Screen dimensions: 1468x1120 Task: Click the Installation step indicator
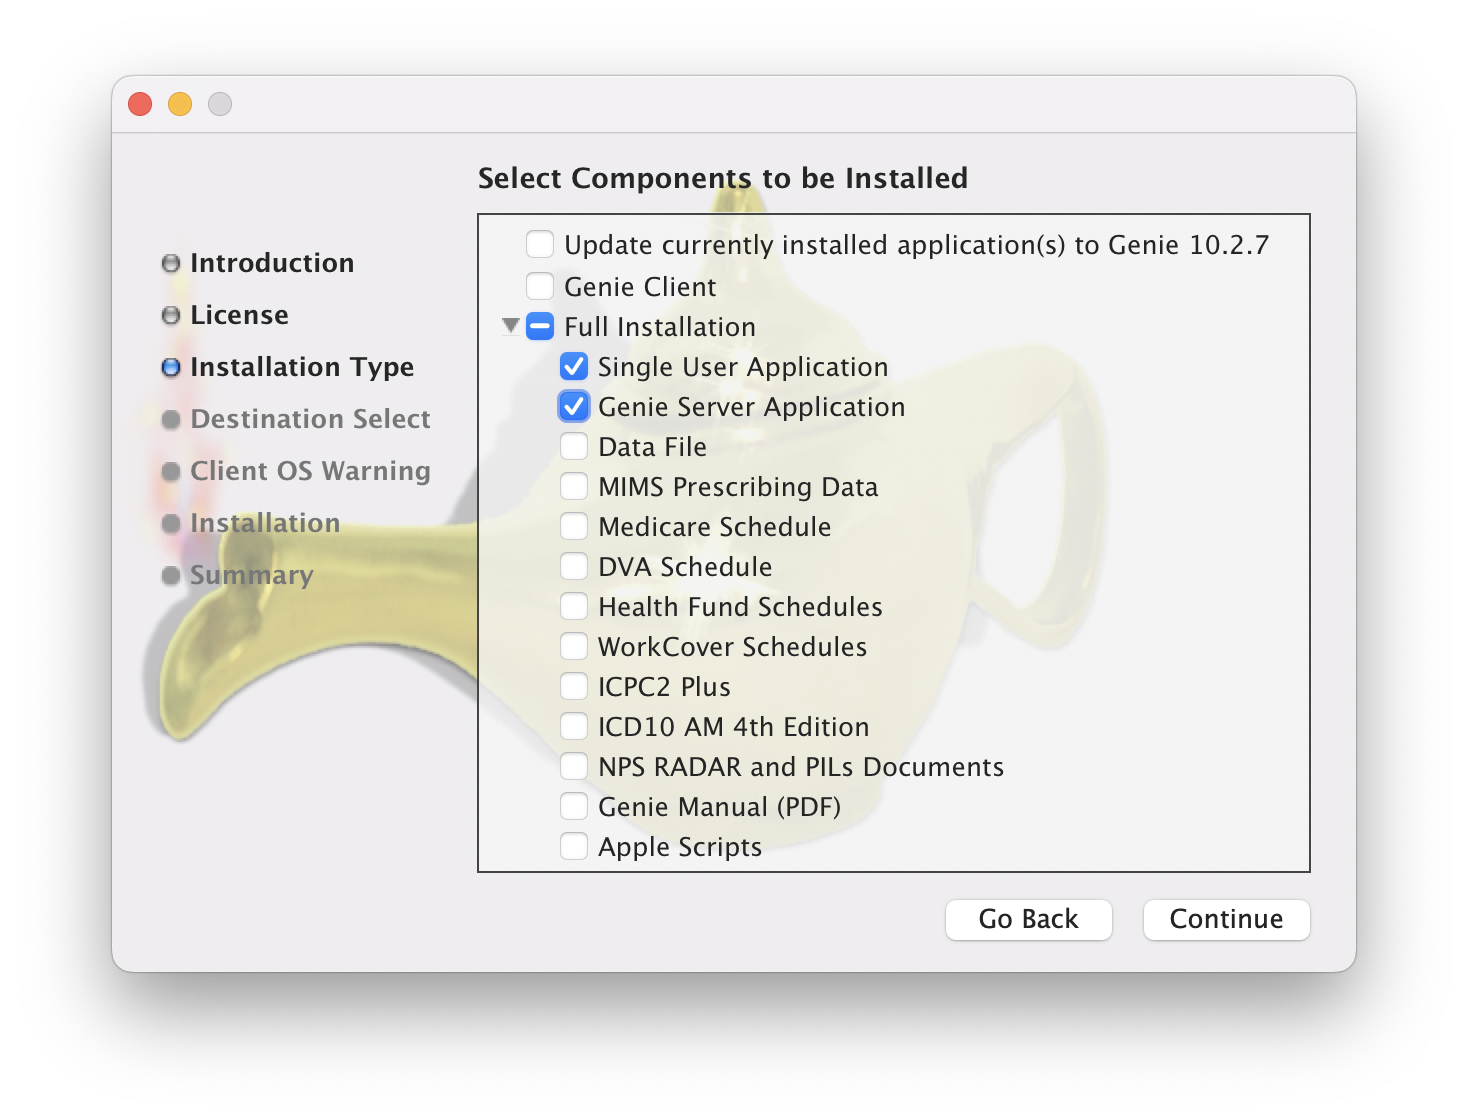(265, 523)
